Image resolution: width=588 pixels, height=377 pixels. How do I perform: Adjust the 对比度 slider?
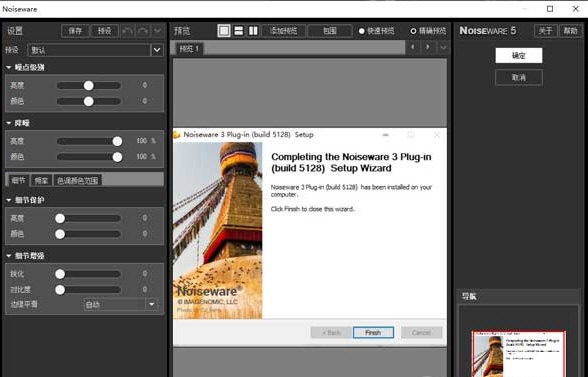[x=89, y=290]
